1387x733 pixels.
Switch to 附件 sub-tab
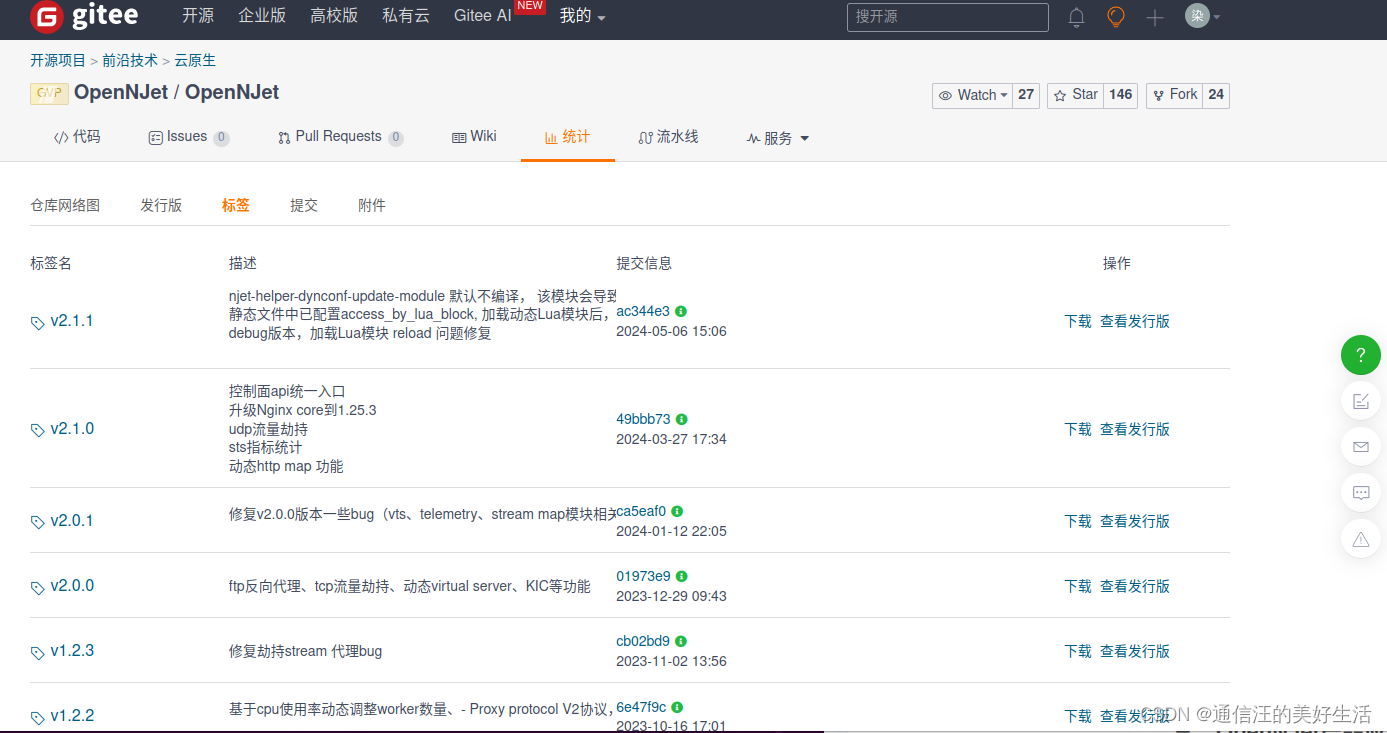pyautogui.click(x=372, y=205)
